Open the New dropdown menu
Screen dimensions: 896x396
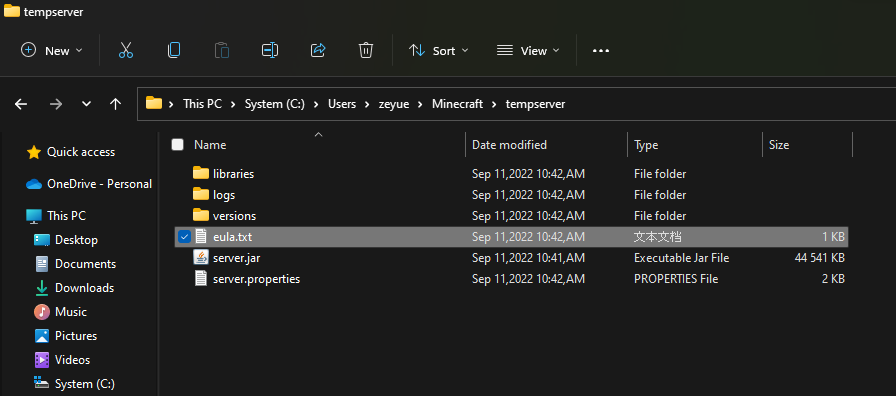[51, 50]
